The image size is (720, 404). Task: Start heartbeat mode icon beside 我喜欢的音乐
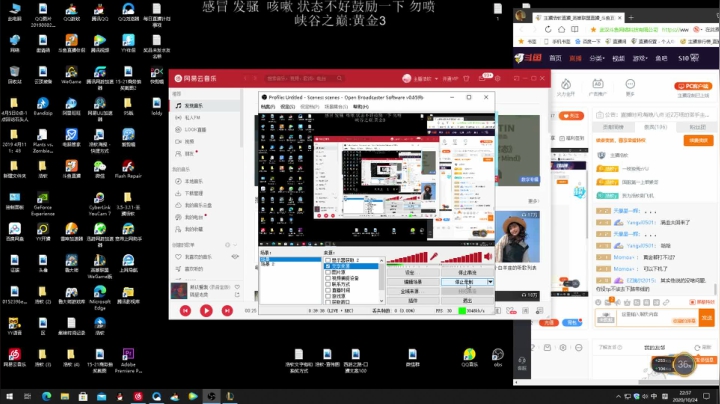[x=235, y=257]
